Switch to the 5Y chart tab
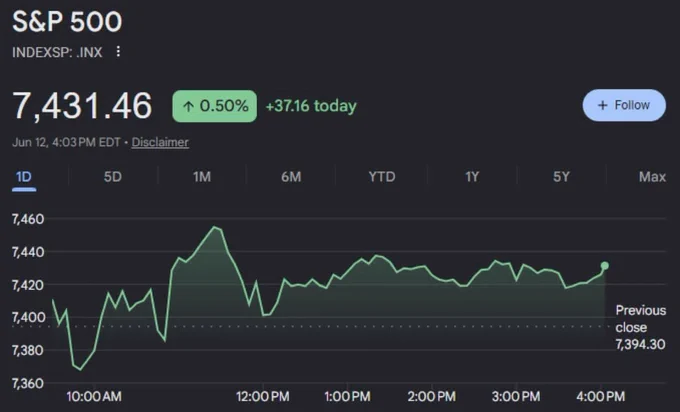This screenshot has height=412, width=680. point(561,177)
